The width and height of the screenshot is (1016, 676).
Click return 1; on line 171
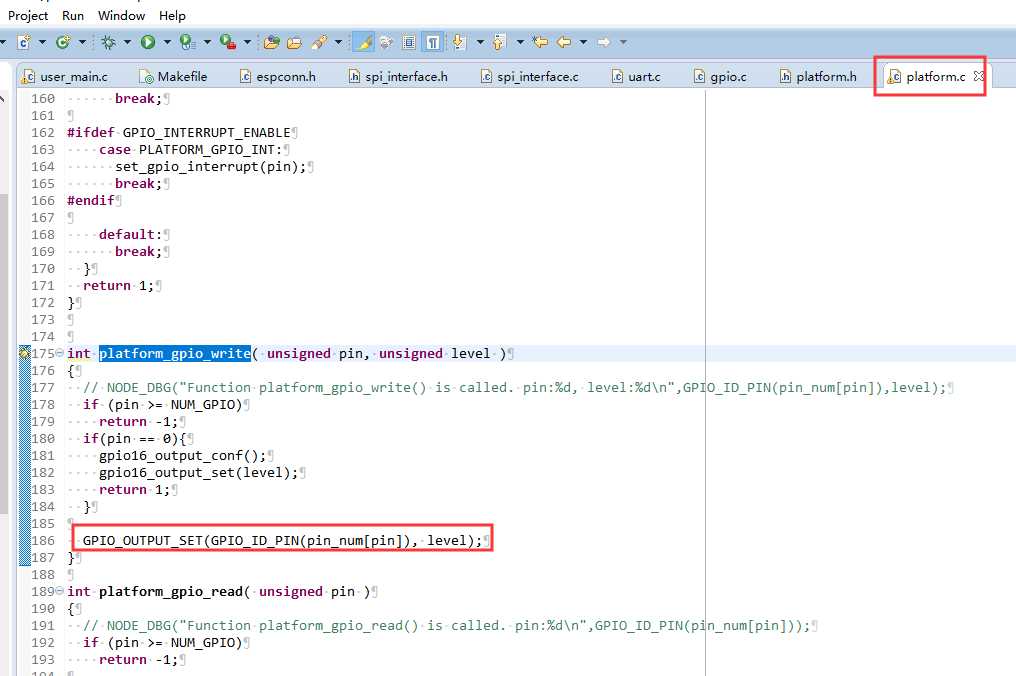coord(118,286)
